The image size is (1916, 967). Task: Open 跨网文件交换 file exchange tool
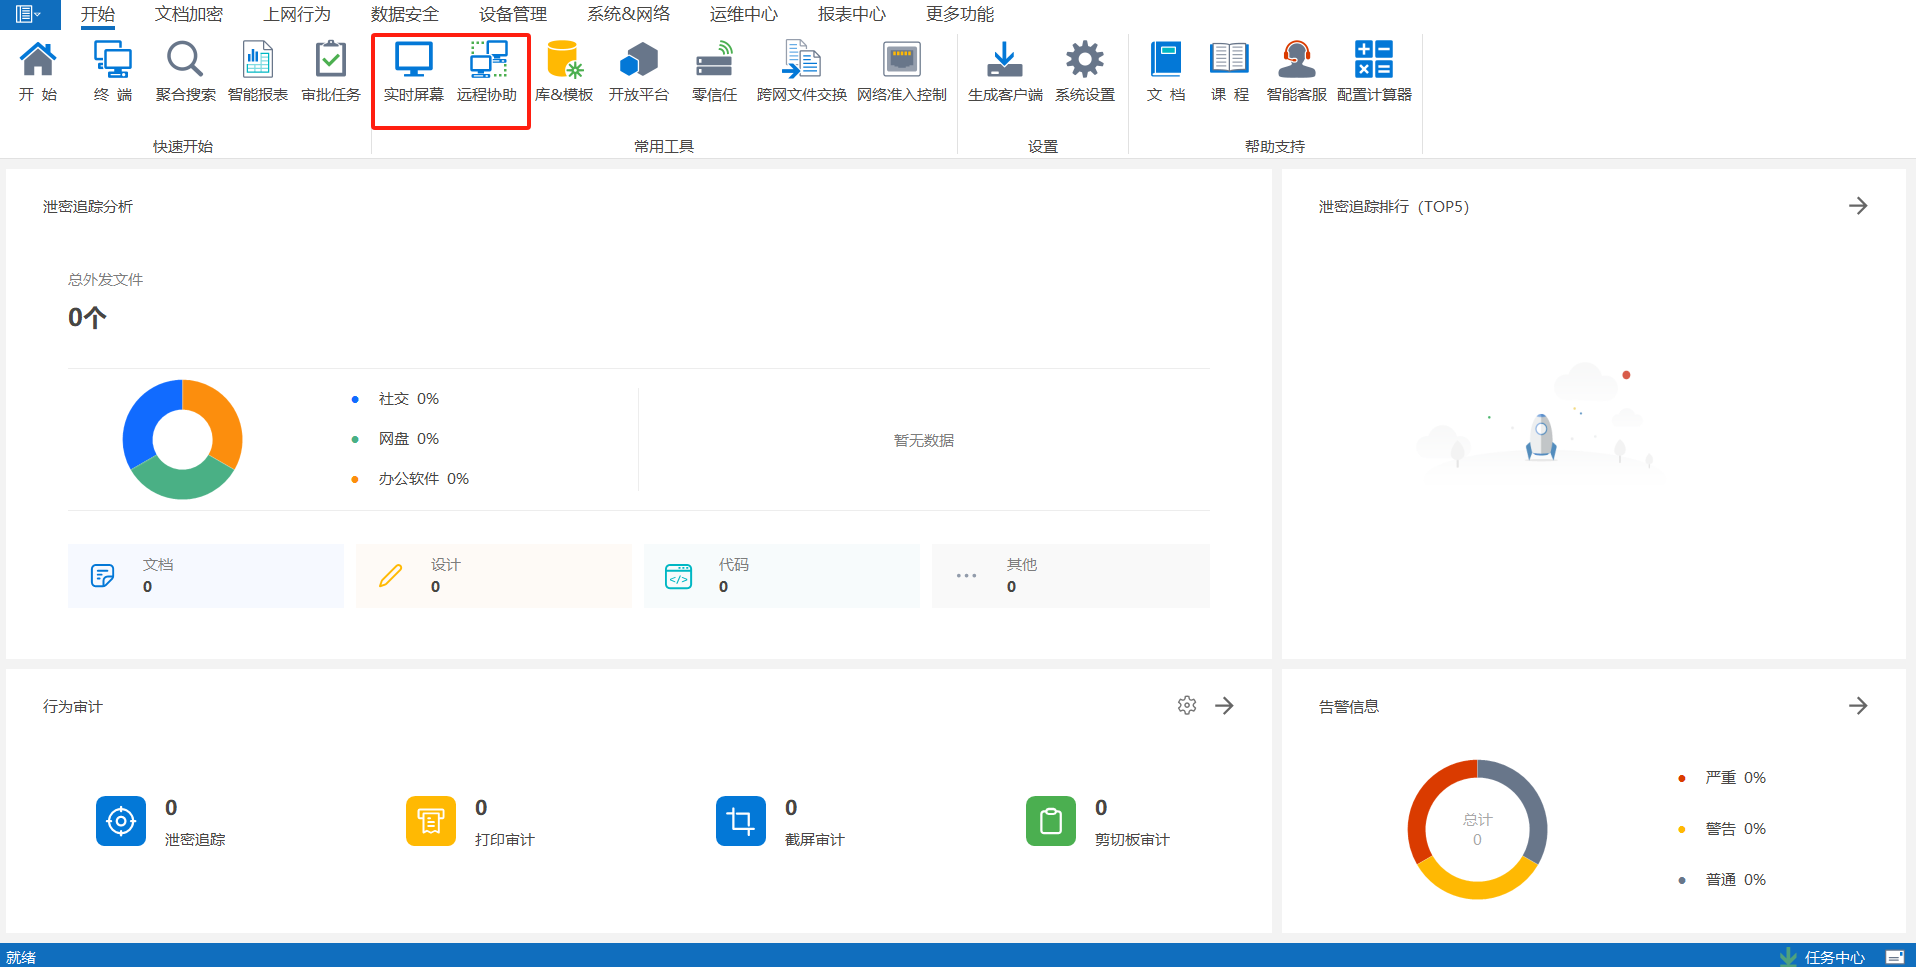click(x=801, y=71)
